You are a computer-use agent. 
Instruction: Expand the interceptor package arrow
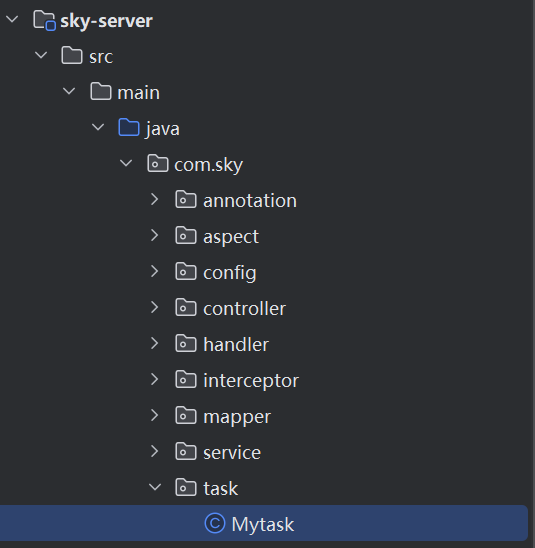click(154, 379)
